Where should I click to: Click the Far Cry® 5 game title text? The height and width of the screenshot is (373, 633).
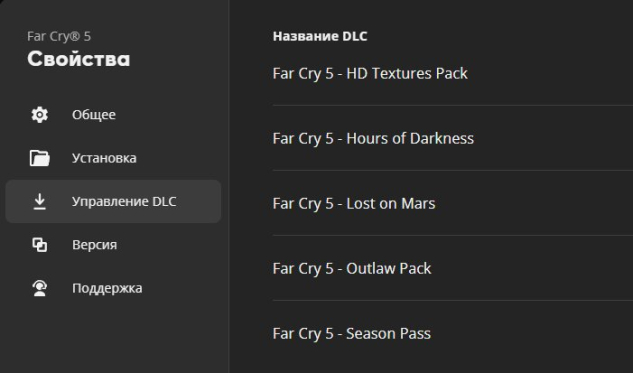pos(59,36)
